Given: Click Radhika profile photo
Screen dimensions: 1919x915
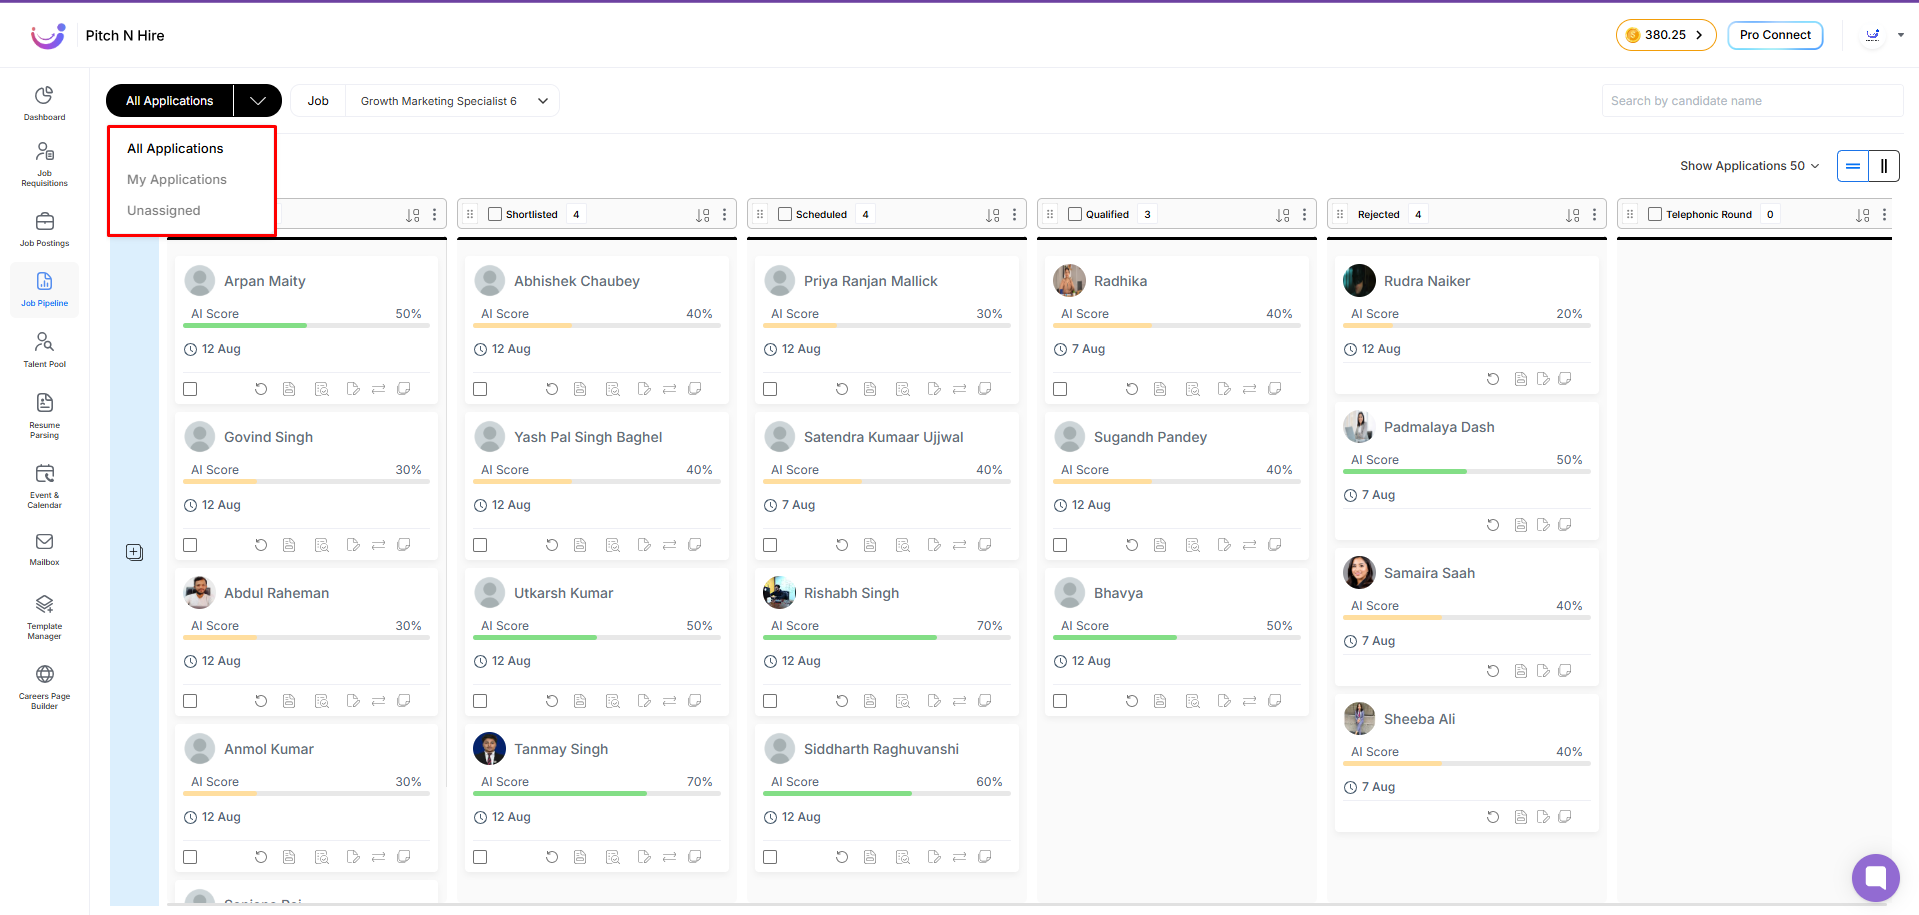Looking at the screenshot, I should pyautogui.click(x=1070, y=281).
